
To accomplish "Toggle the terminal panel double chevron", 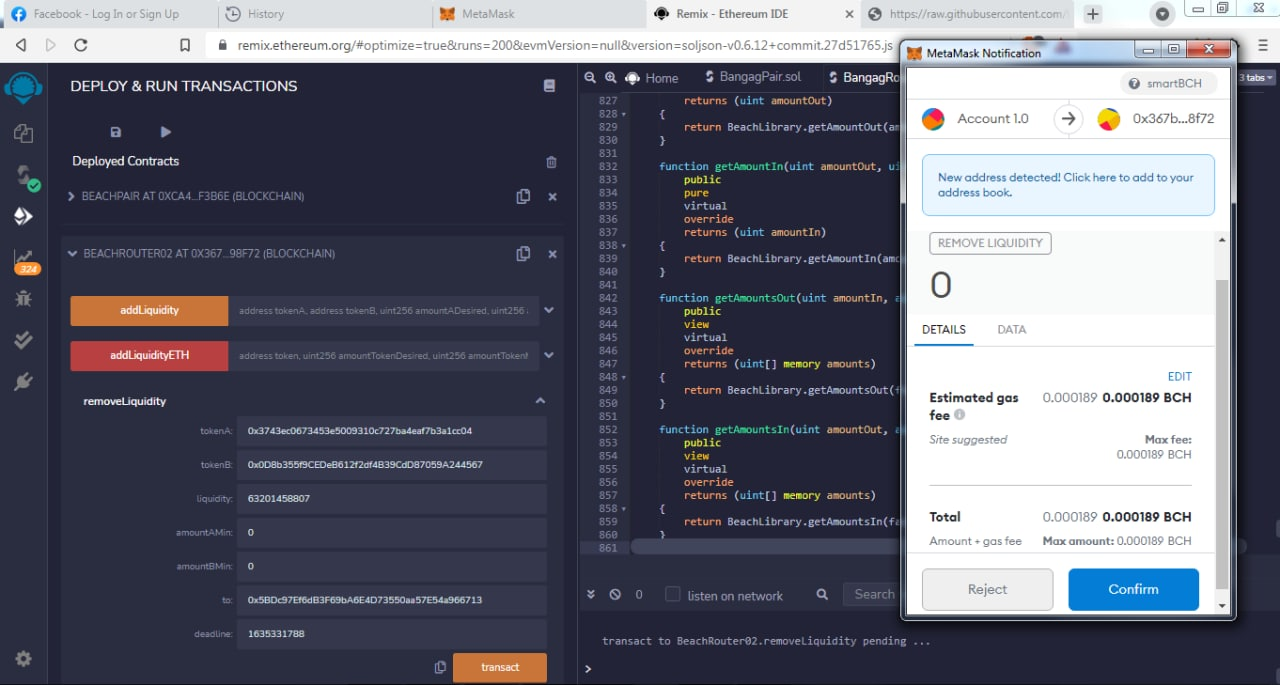I will click(x=590, y=594).
